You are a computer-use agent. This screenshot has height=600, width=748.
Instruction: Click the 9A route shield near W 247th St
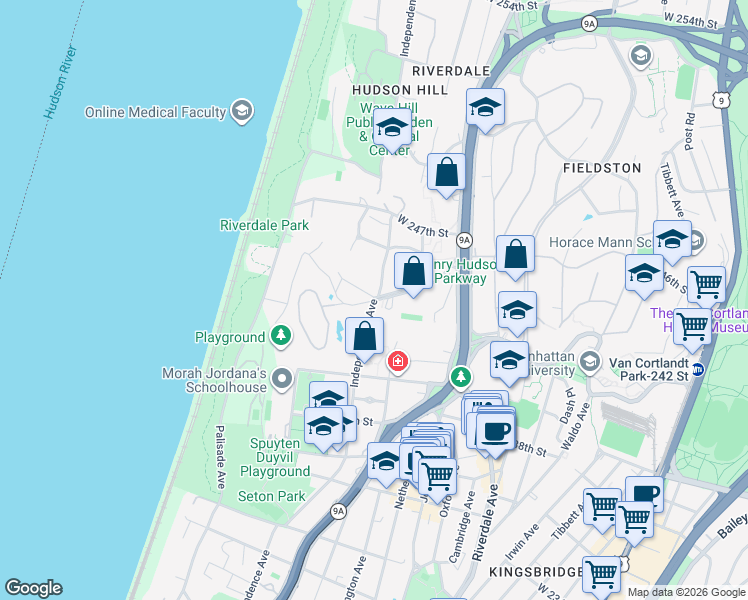[464, 240]
